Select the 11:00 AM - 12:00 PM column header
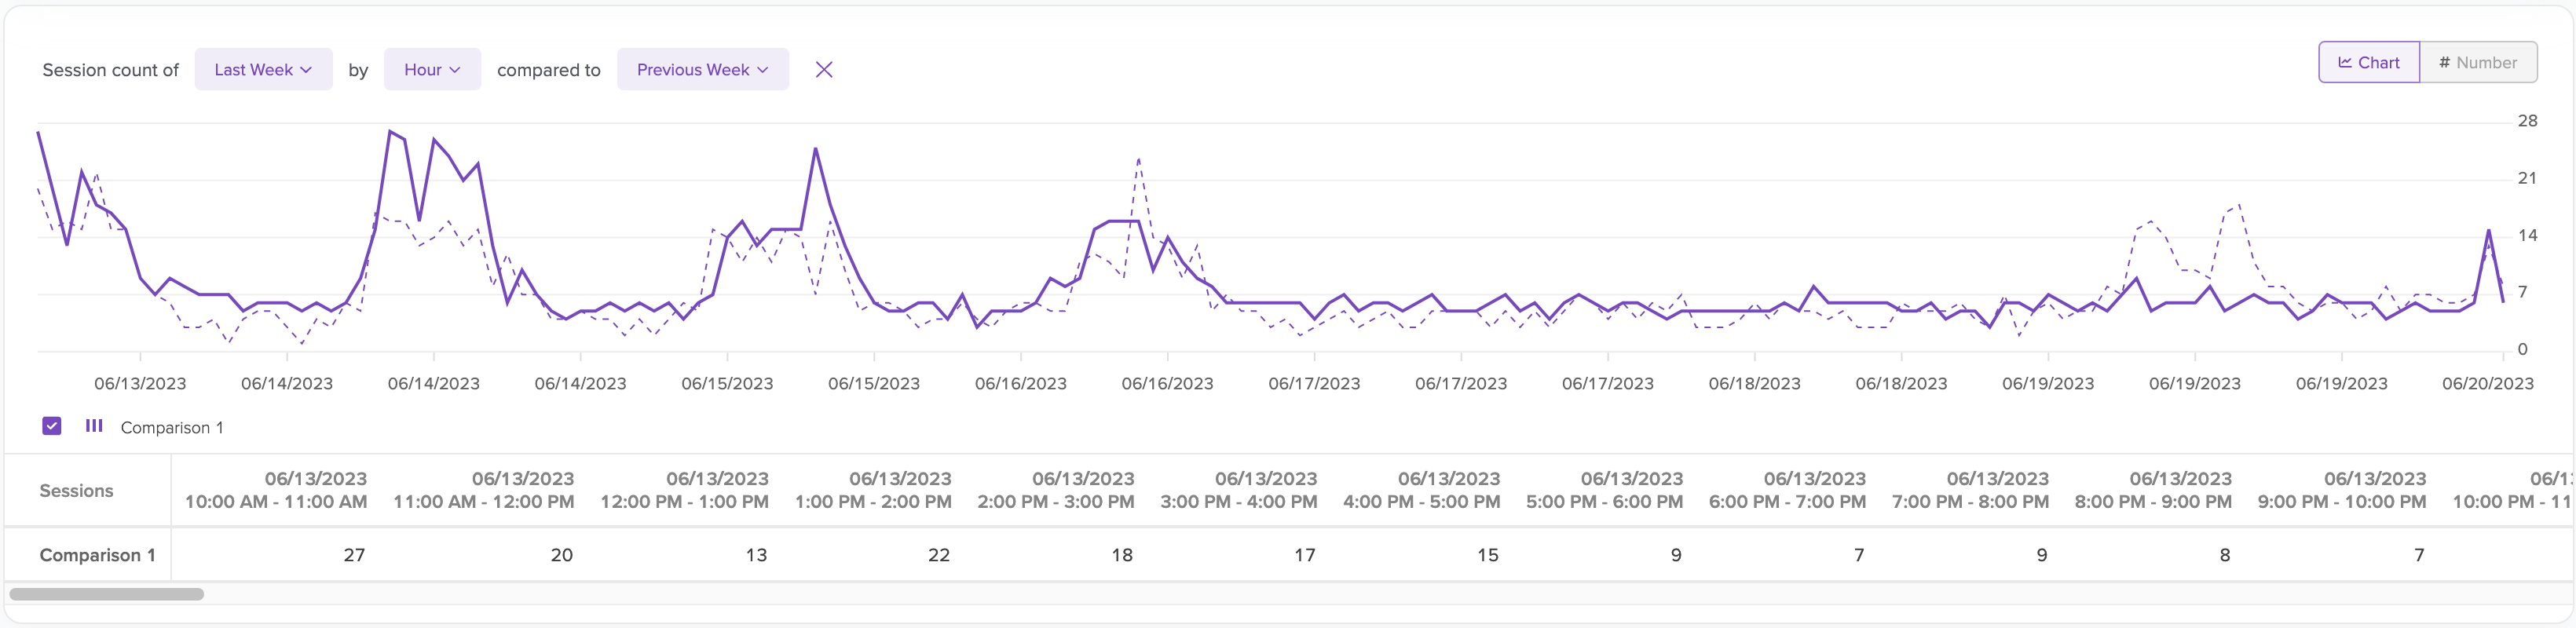This screenshot has width=2576, height=628. coord(484,490)
